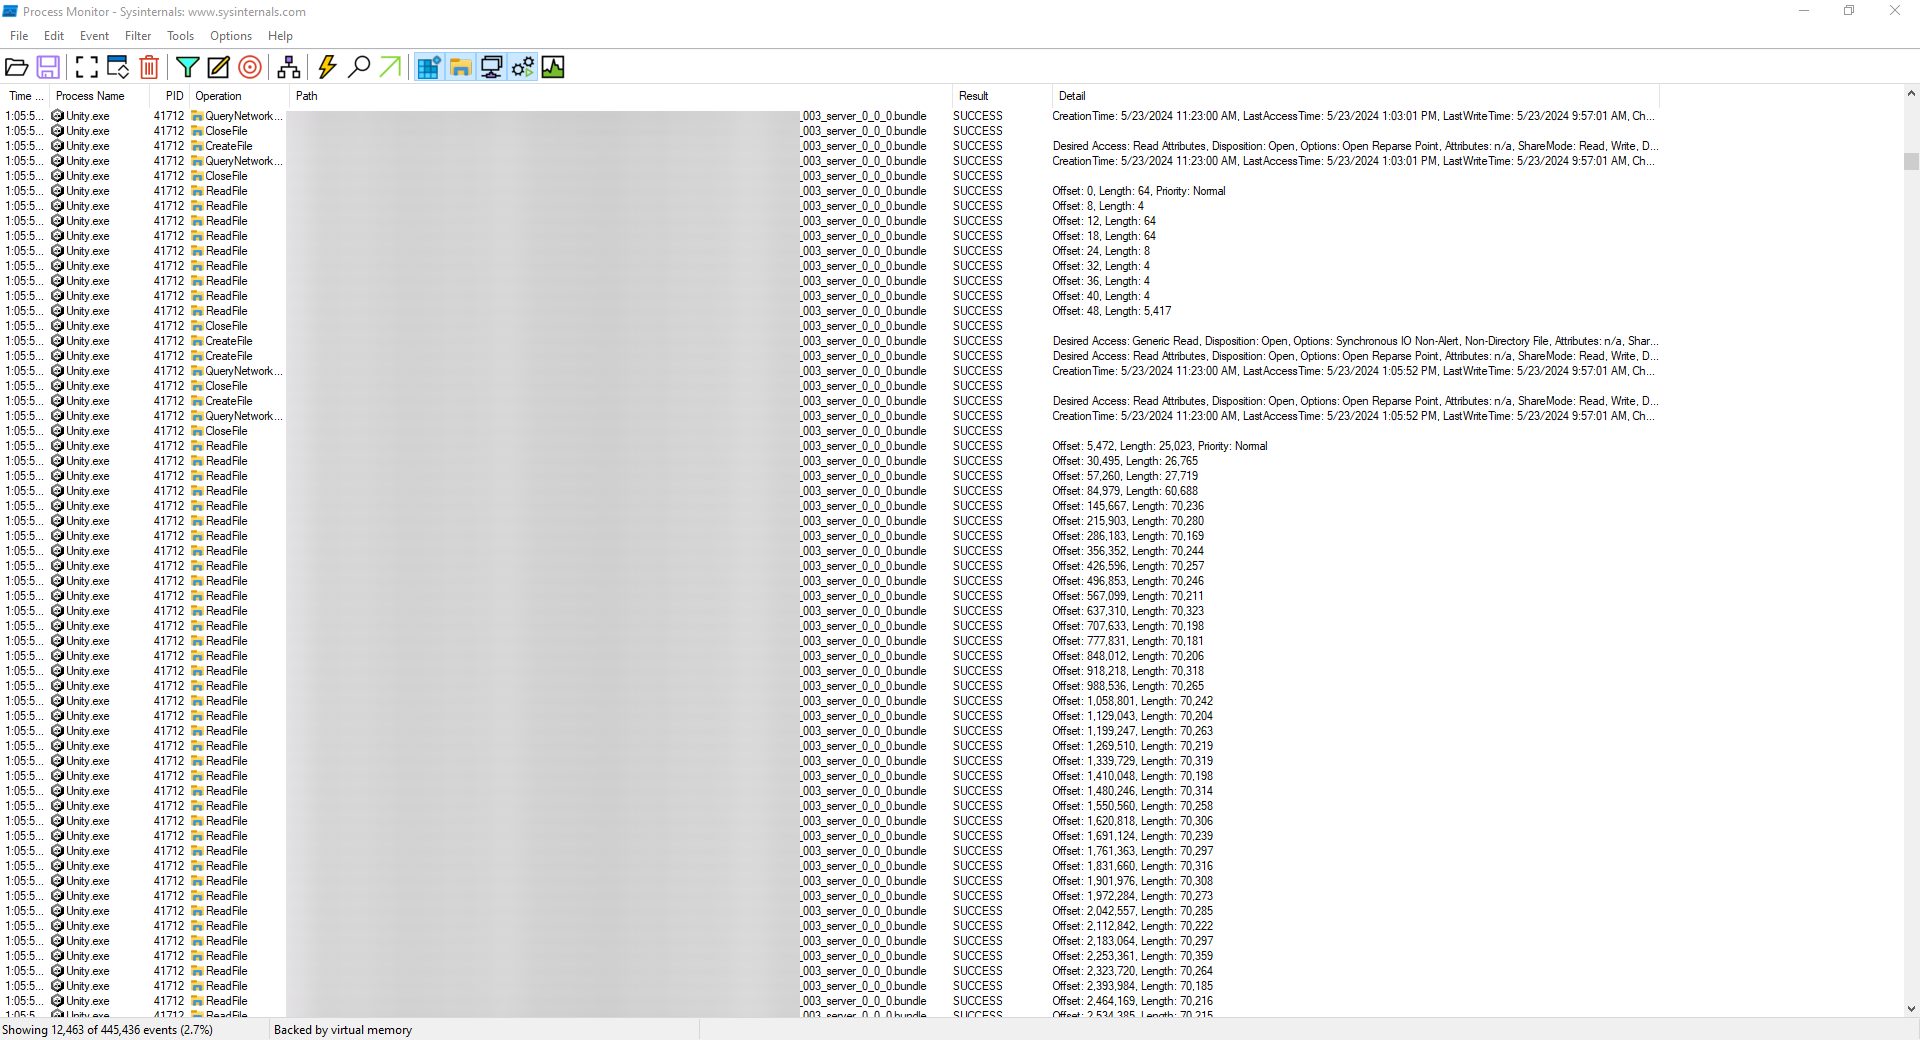Show the process tree
The image size is (1920, 1040).
pyautogui.click(x=289, y=67)
